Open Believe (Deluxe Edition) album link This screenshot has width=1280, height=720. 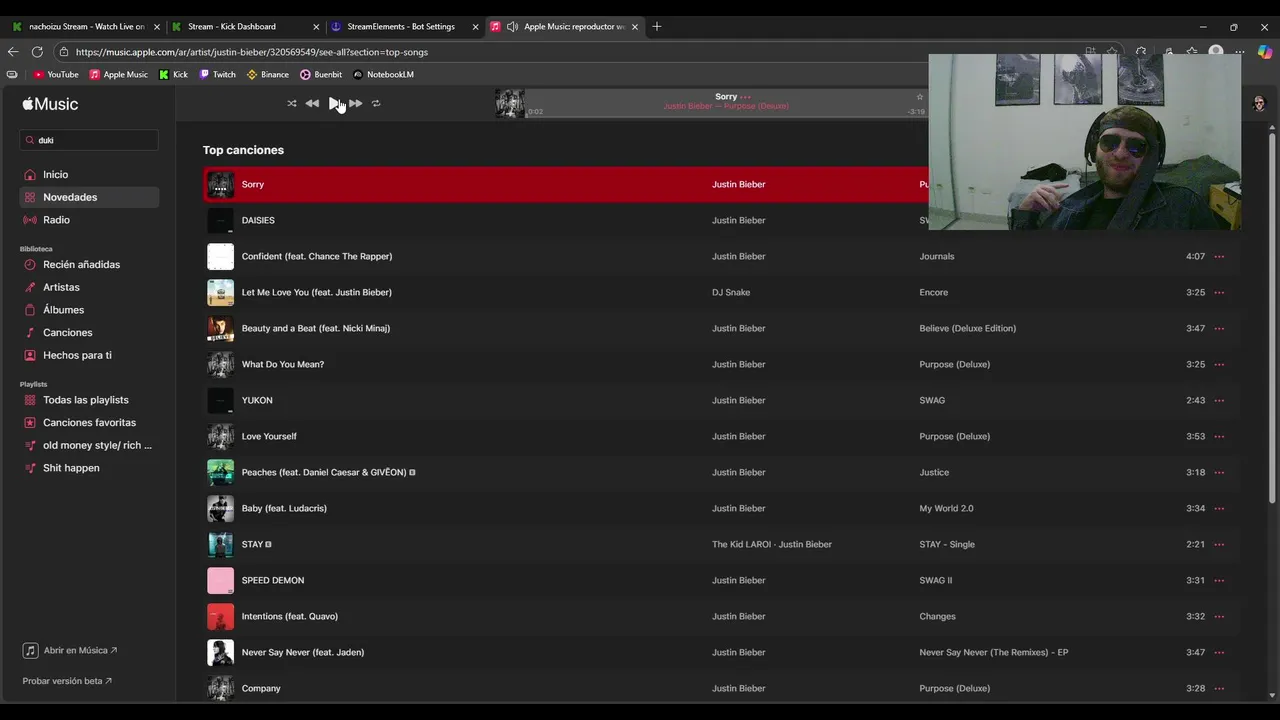[x=968, y=328]
